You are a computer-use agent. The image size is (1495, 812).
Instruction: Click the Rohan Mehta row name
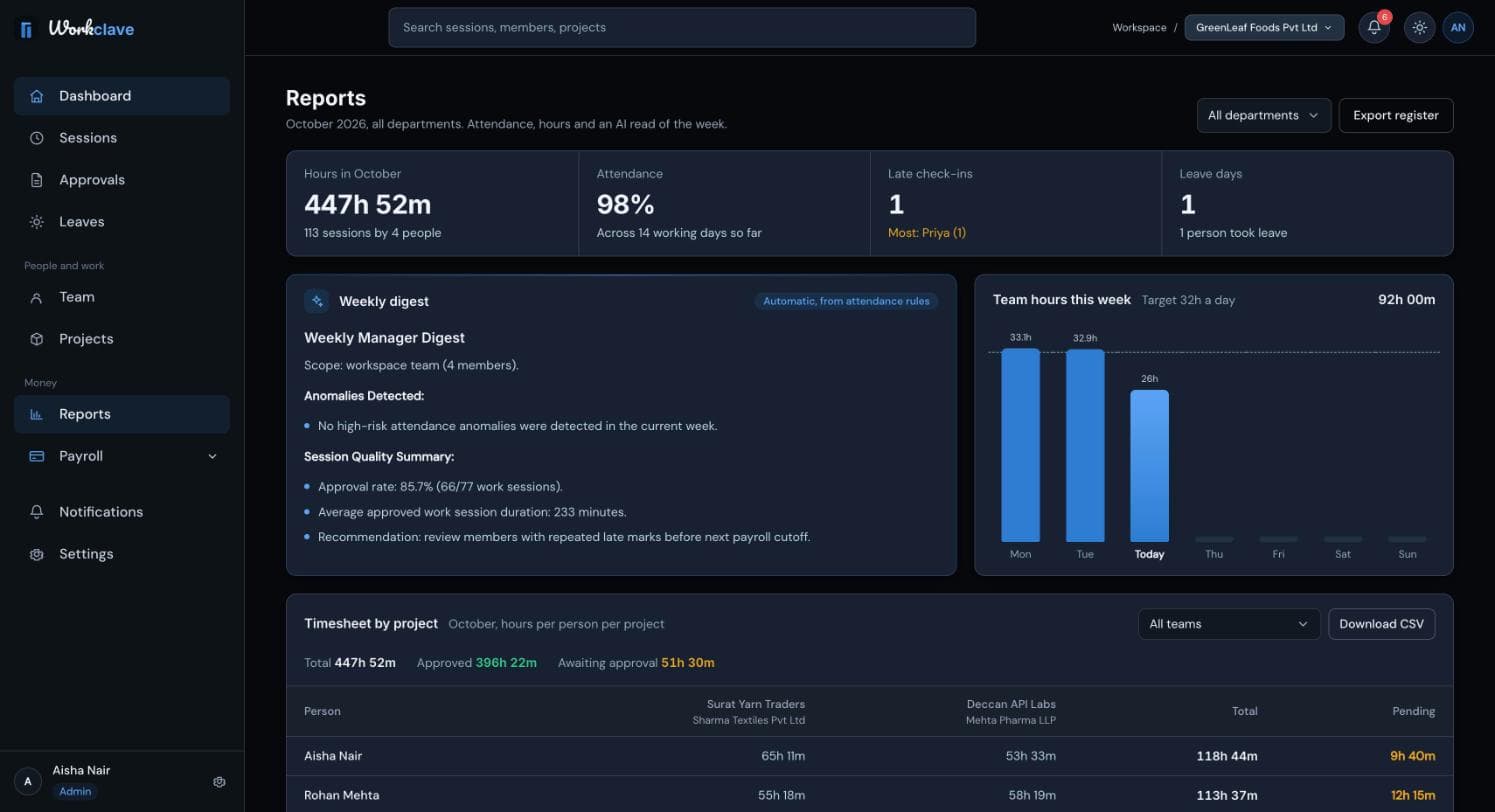pos(341,795)
